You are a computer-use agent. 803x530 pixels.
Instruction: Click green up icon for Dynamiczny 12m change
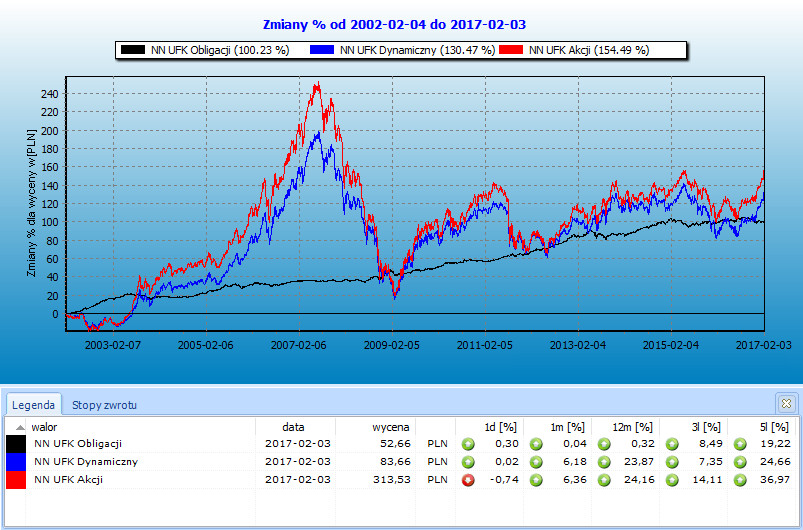[x=605, y=462]
